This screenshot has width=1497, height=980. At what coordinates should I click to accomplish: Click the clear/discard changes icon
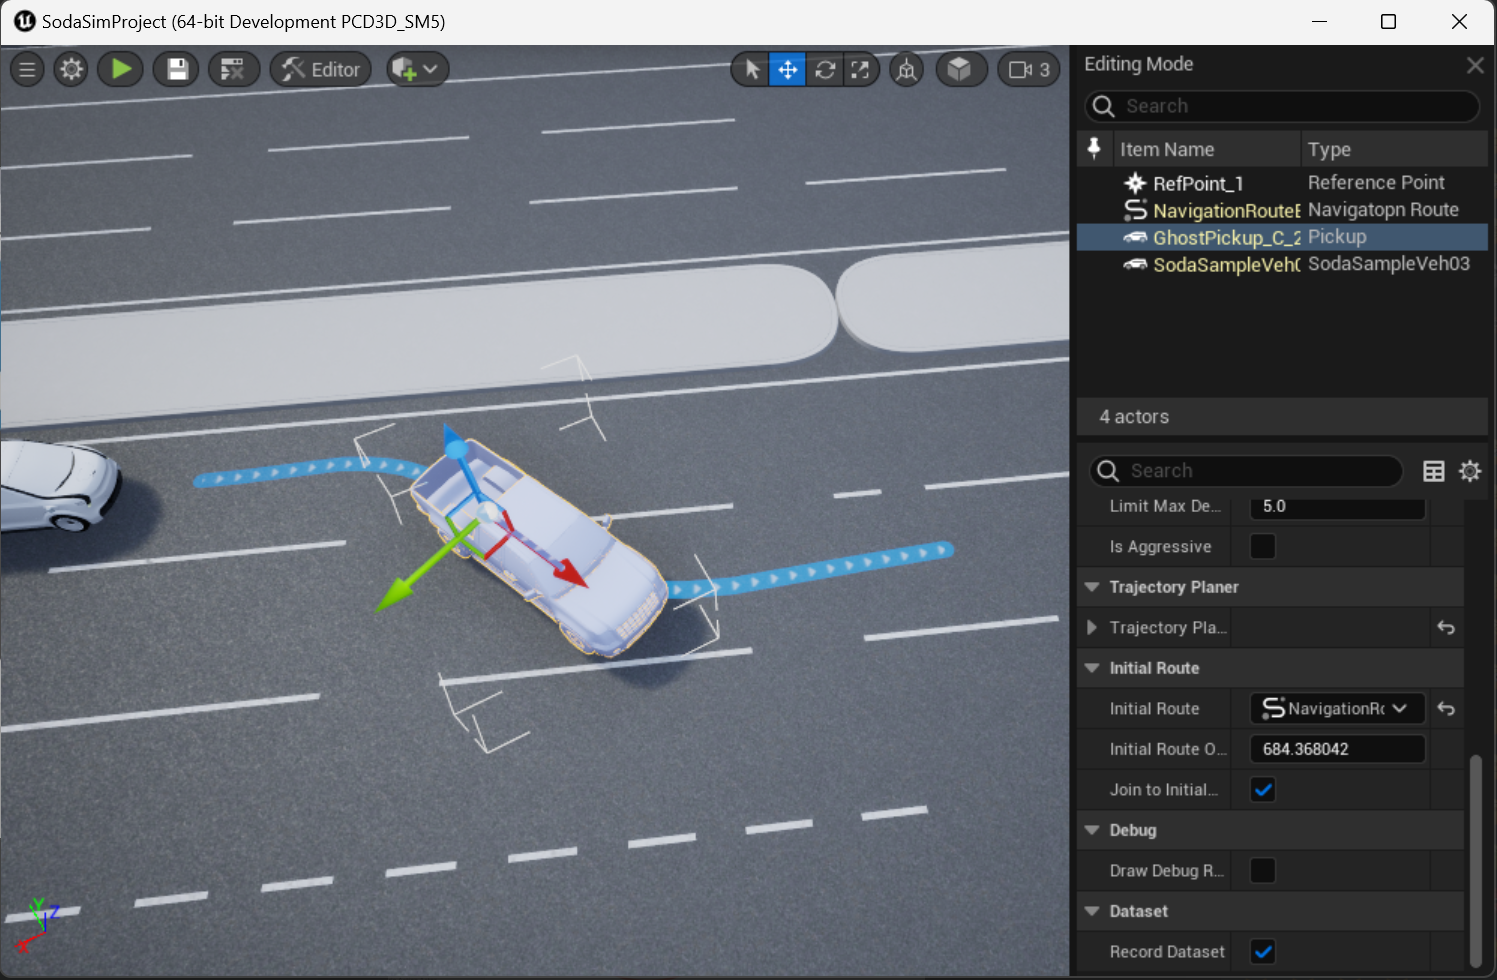tap(233, 69)
